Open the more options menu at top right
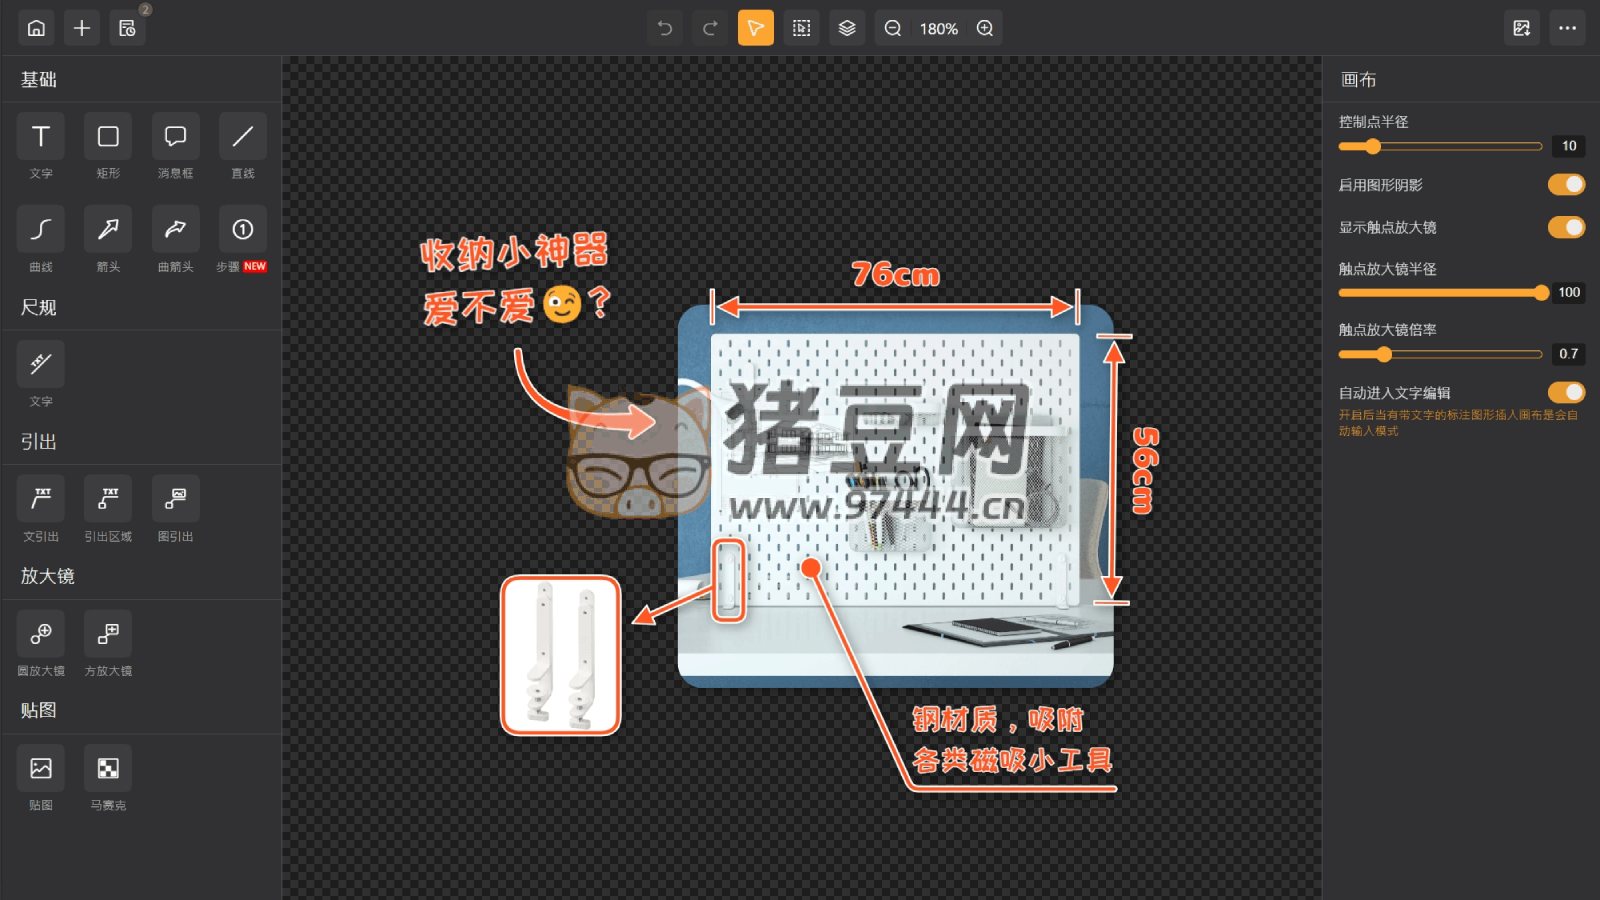 1567,28
